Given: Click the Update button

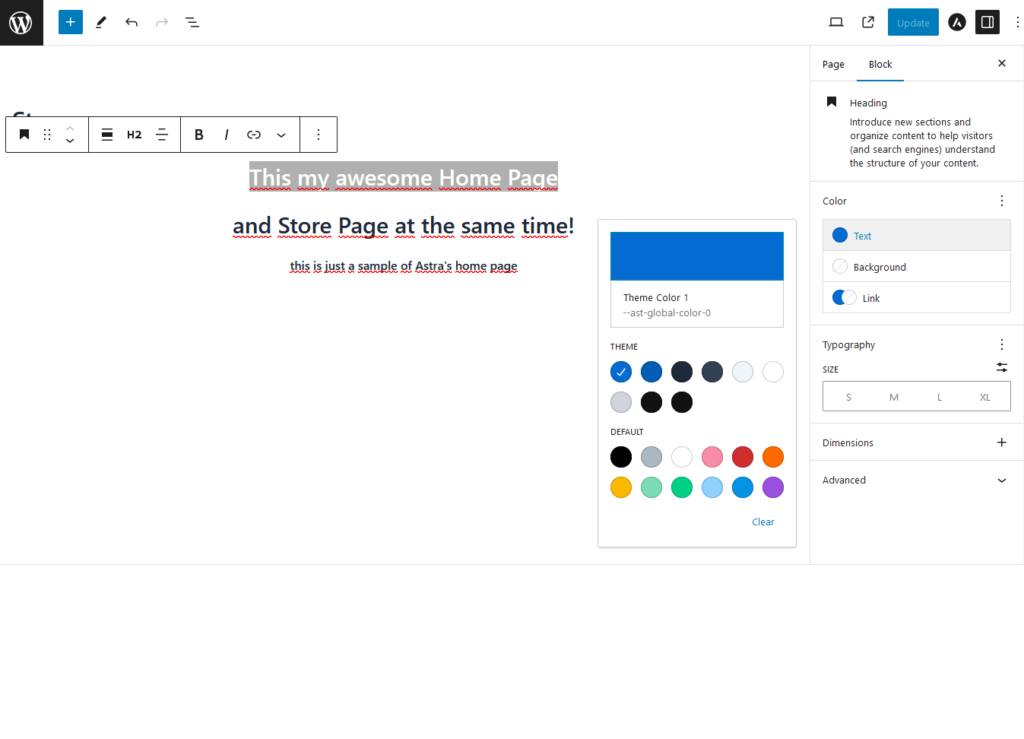Looking at the screenshot, I should point(913,22).
